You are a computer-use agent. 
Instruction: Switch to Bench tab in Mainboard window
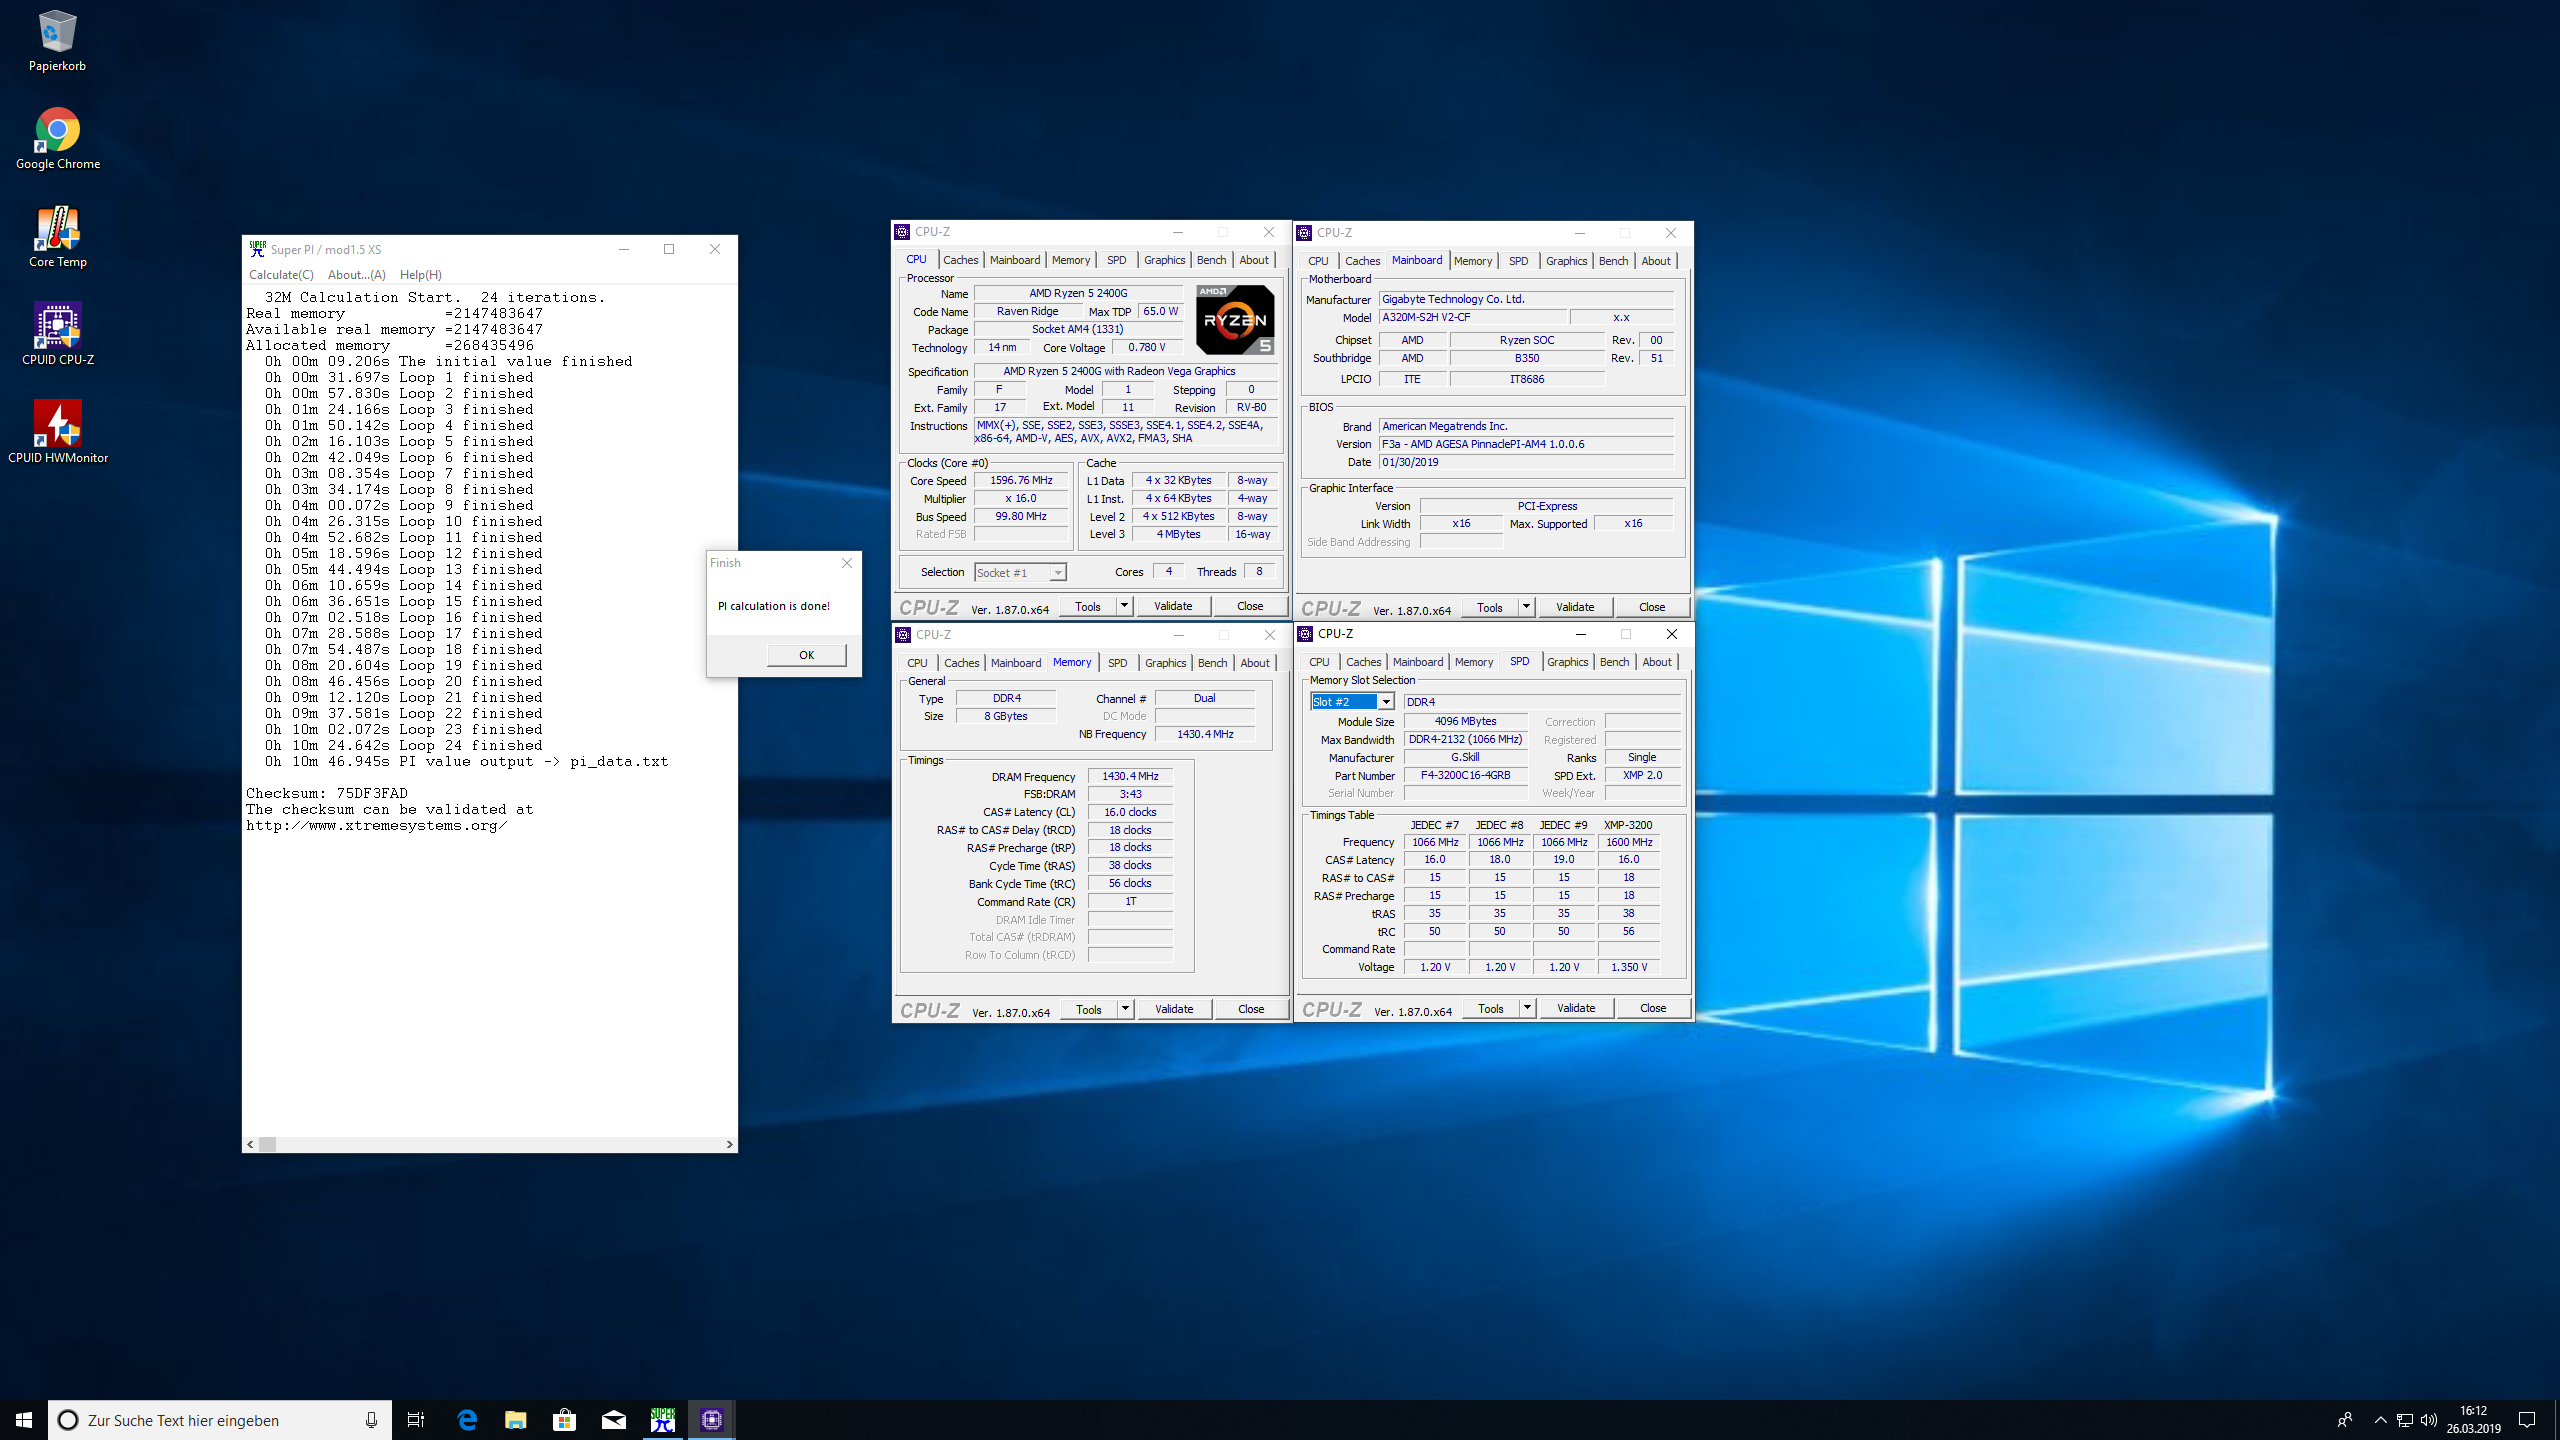pyautogui.click(x=1613, y=261)
